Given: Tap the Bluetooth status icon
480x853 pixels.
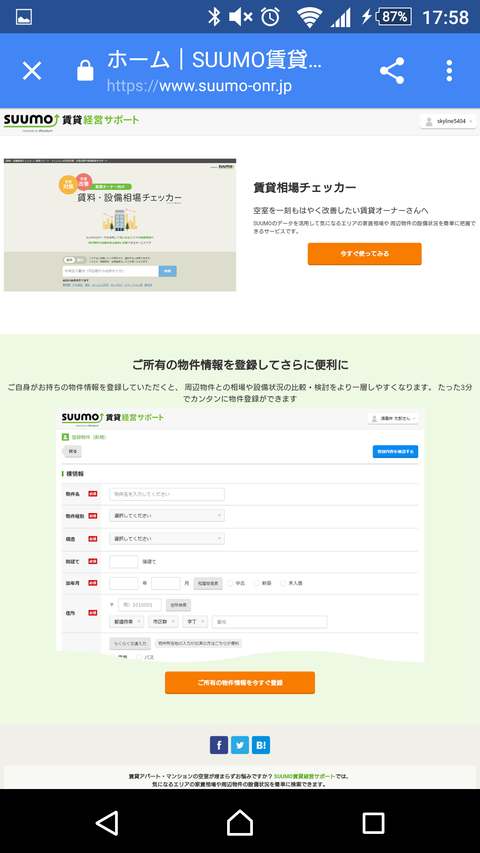Looking at the screenshot, I should (x=214, y=17).
